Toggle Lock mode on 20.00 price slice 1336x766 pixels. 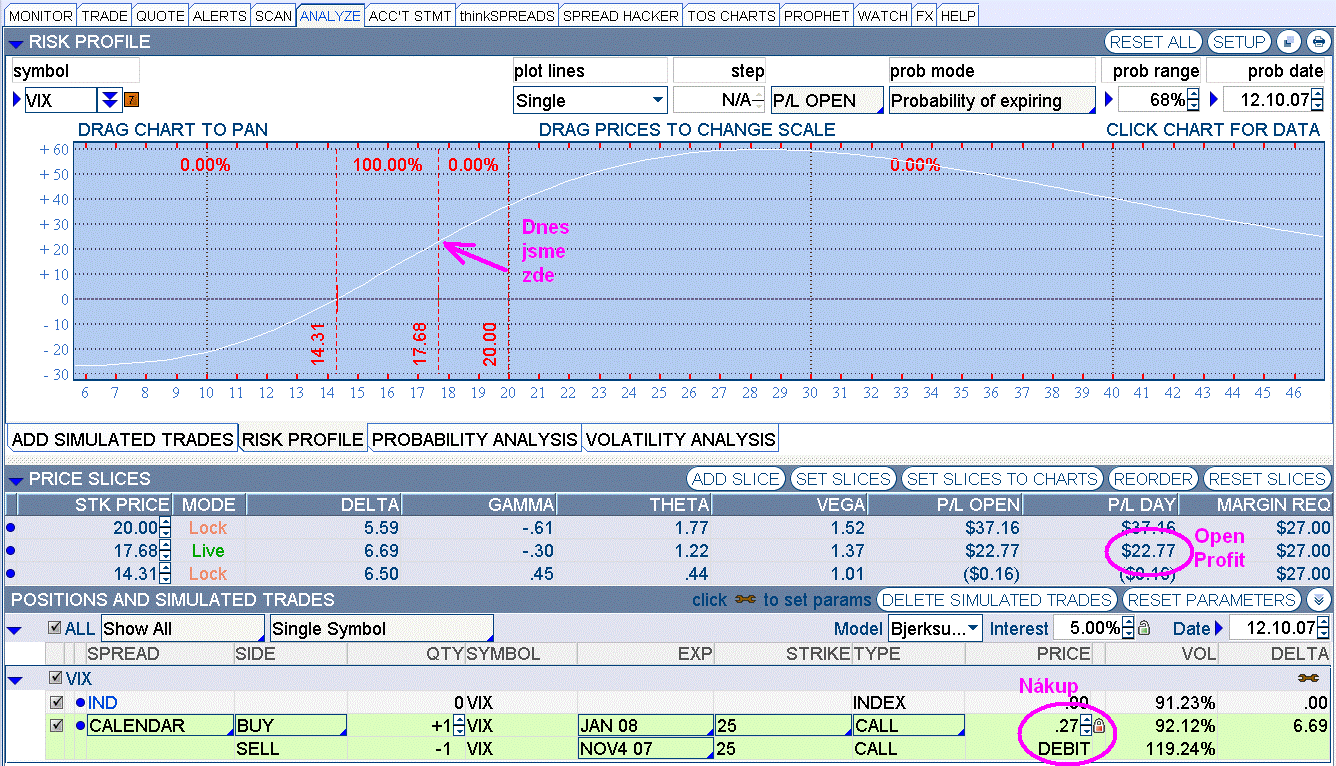208,528
